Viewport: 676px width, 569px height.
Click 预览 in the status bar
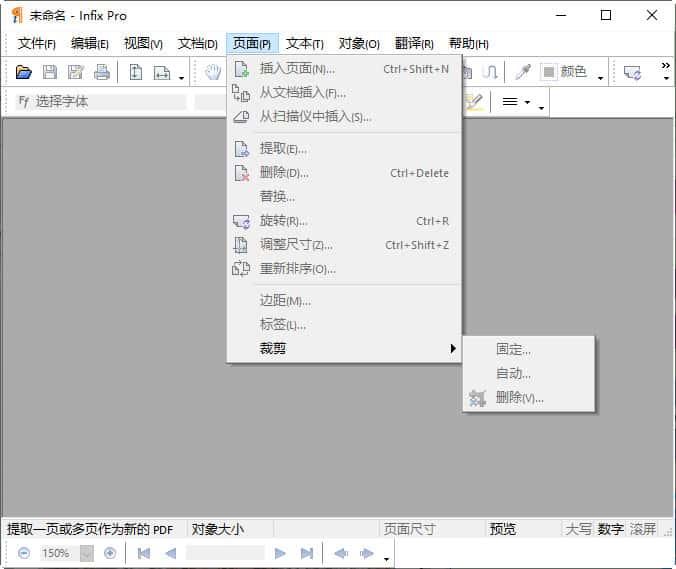pos(503,529)
